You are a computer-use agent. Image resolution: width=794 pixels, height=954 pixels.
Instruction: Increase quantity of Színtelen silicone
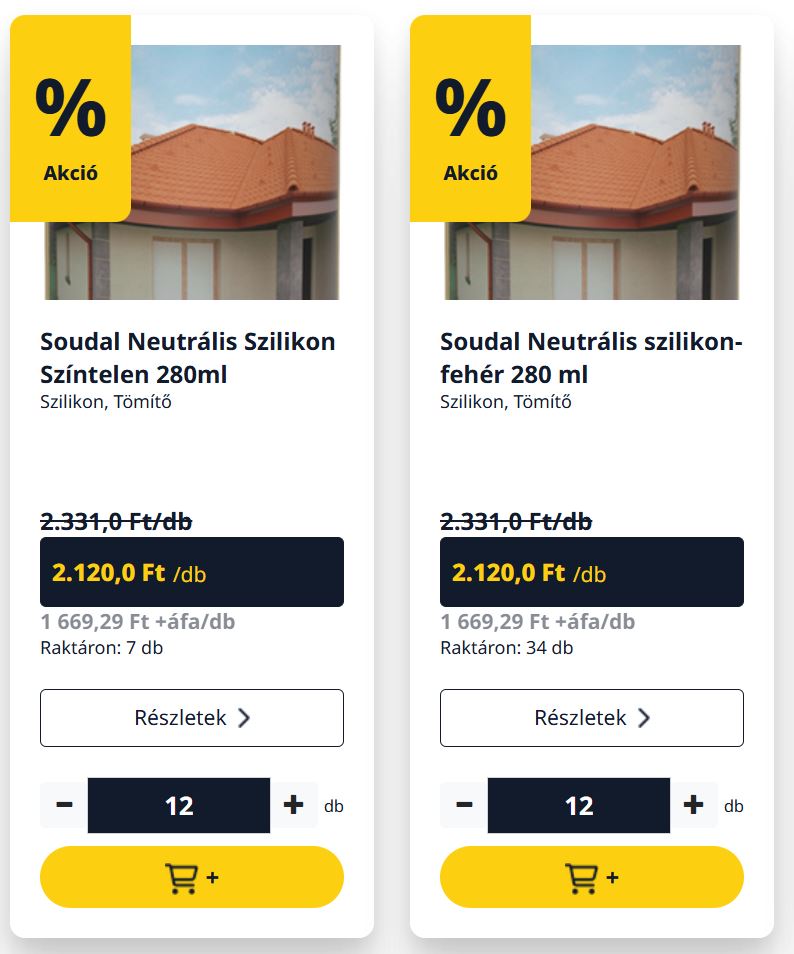pos(294,805)
